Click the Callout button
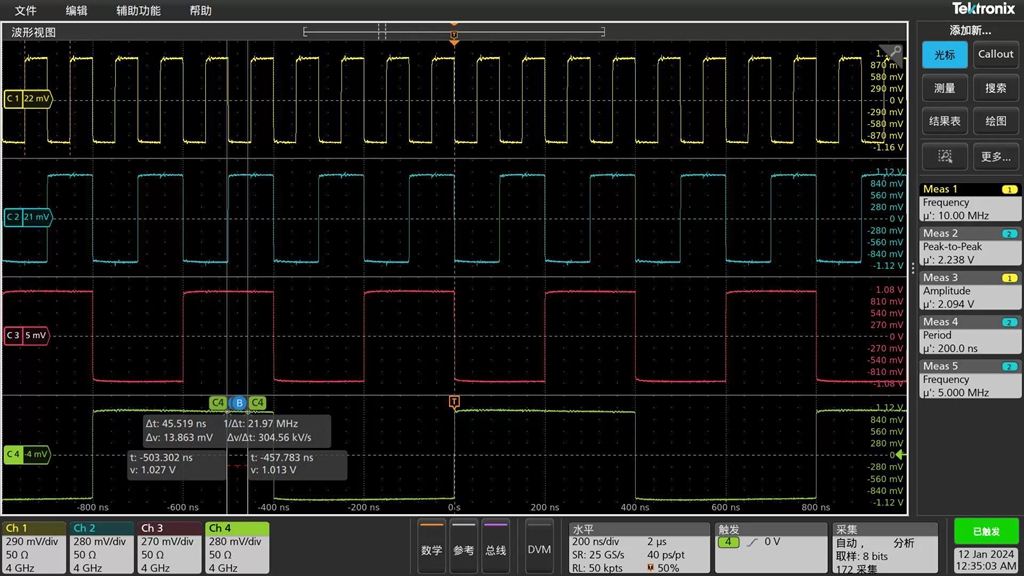The height and width of the screenshot is (576, 1024). [x=995, y=54]
